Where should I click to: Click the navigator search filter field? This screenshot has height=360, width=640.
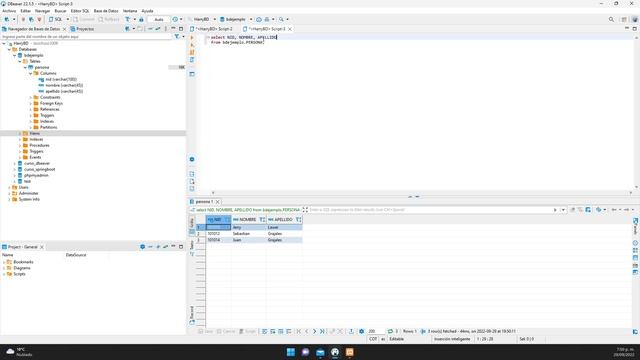86,36
